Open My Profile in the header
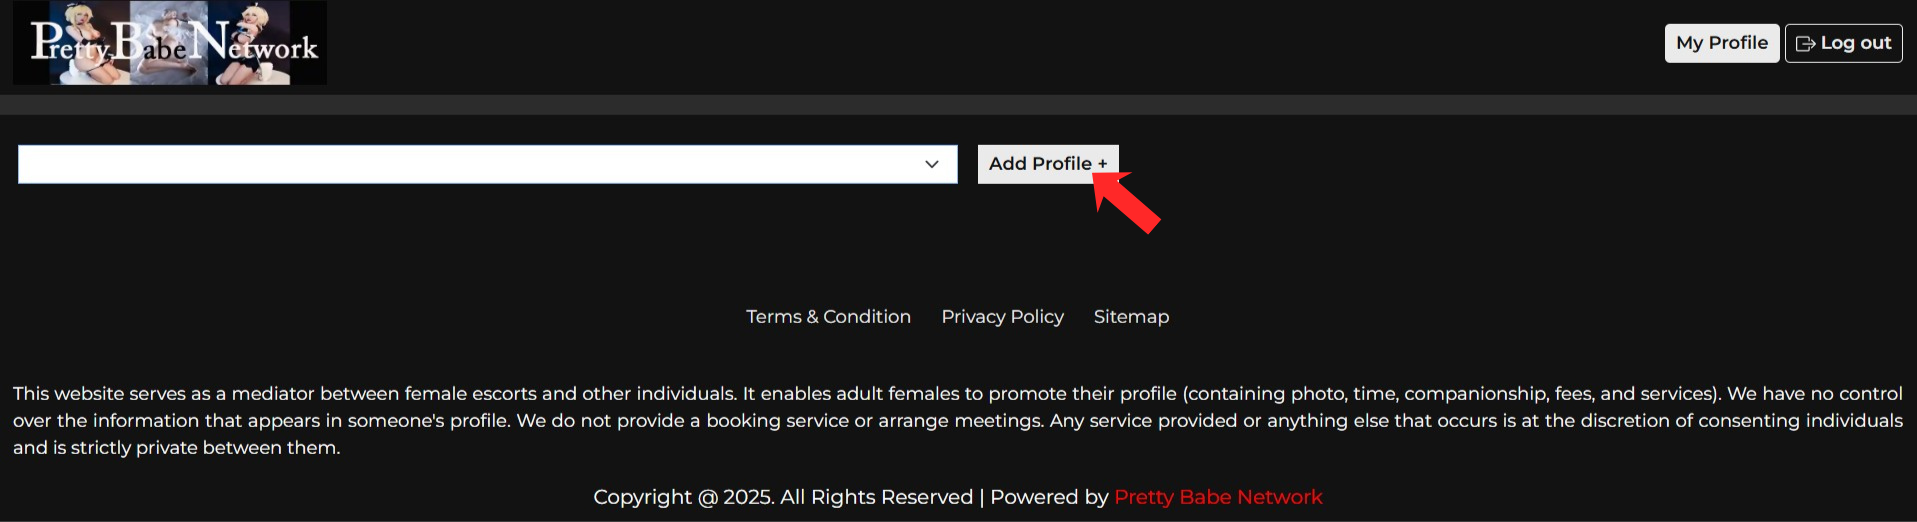Screen dimensions: 1917x522 click(1721, 43)
